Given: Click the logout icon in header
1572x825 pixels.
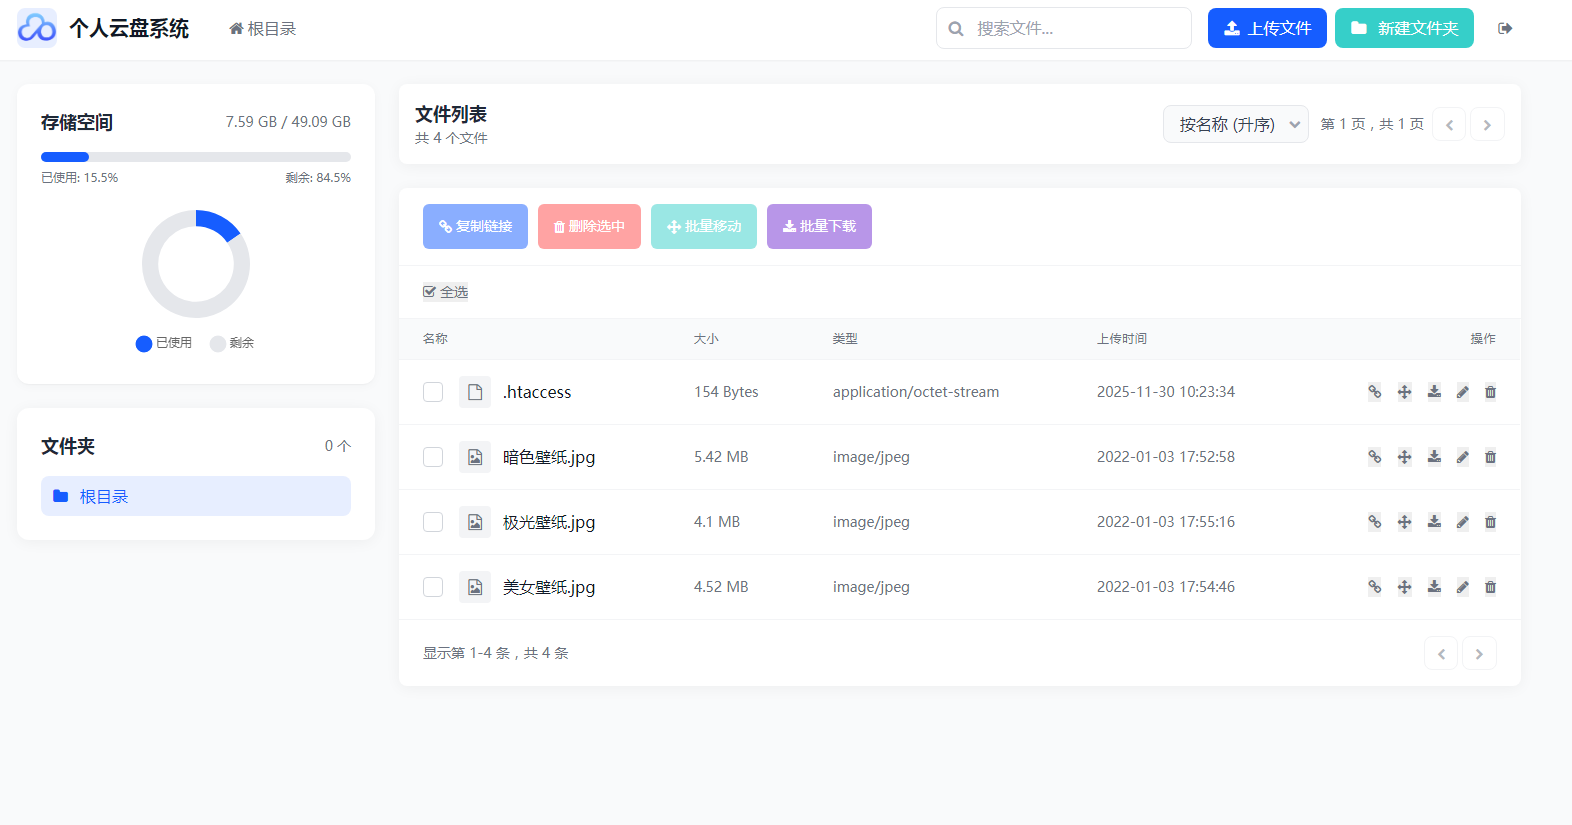Looking at the screenshot, I should pyautogui.click(x=1505, y=28).
